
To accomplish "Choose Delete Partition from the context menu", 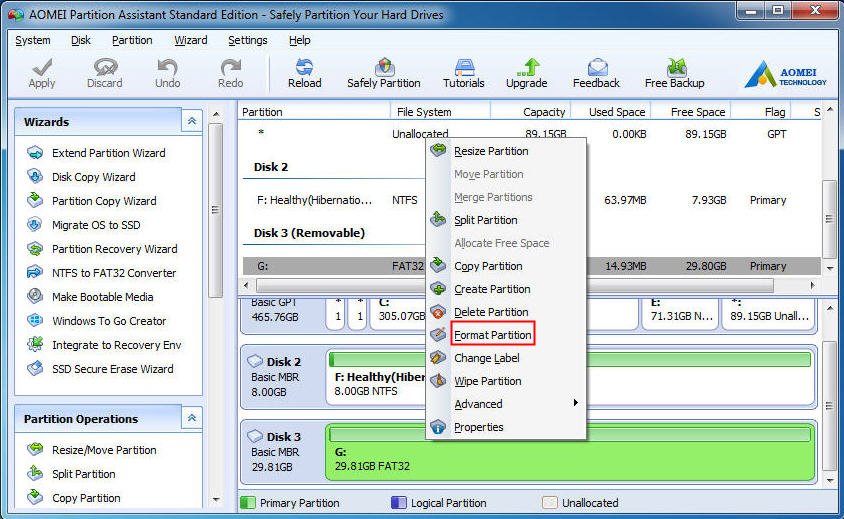I will pyautogui.click(x=506, y=312).
